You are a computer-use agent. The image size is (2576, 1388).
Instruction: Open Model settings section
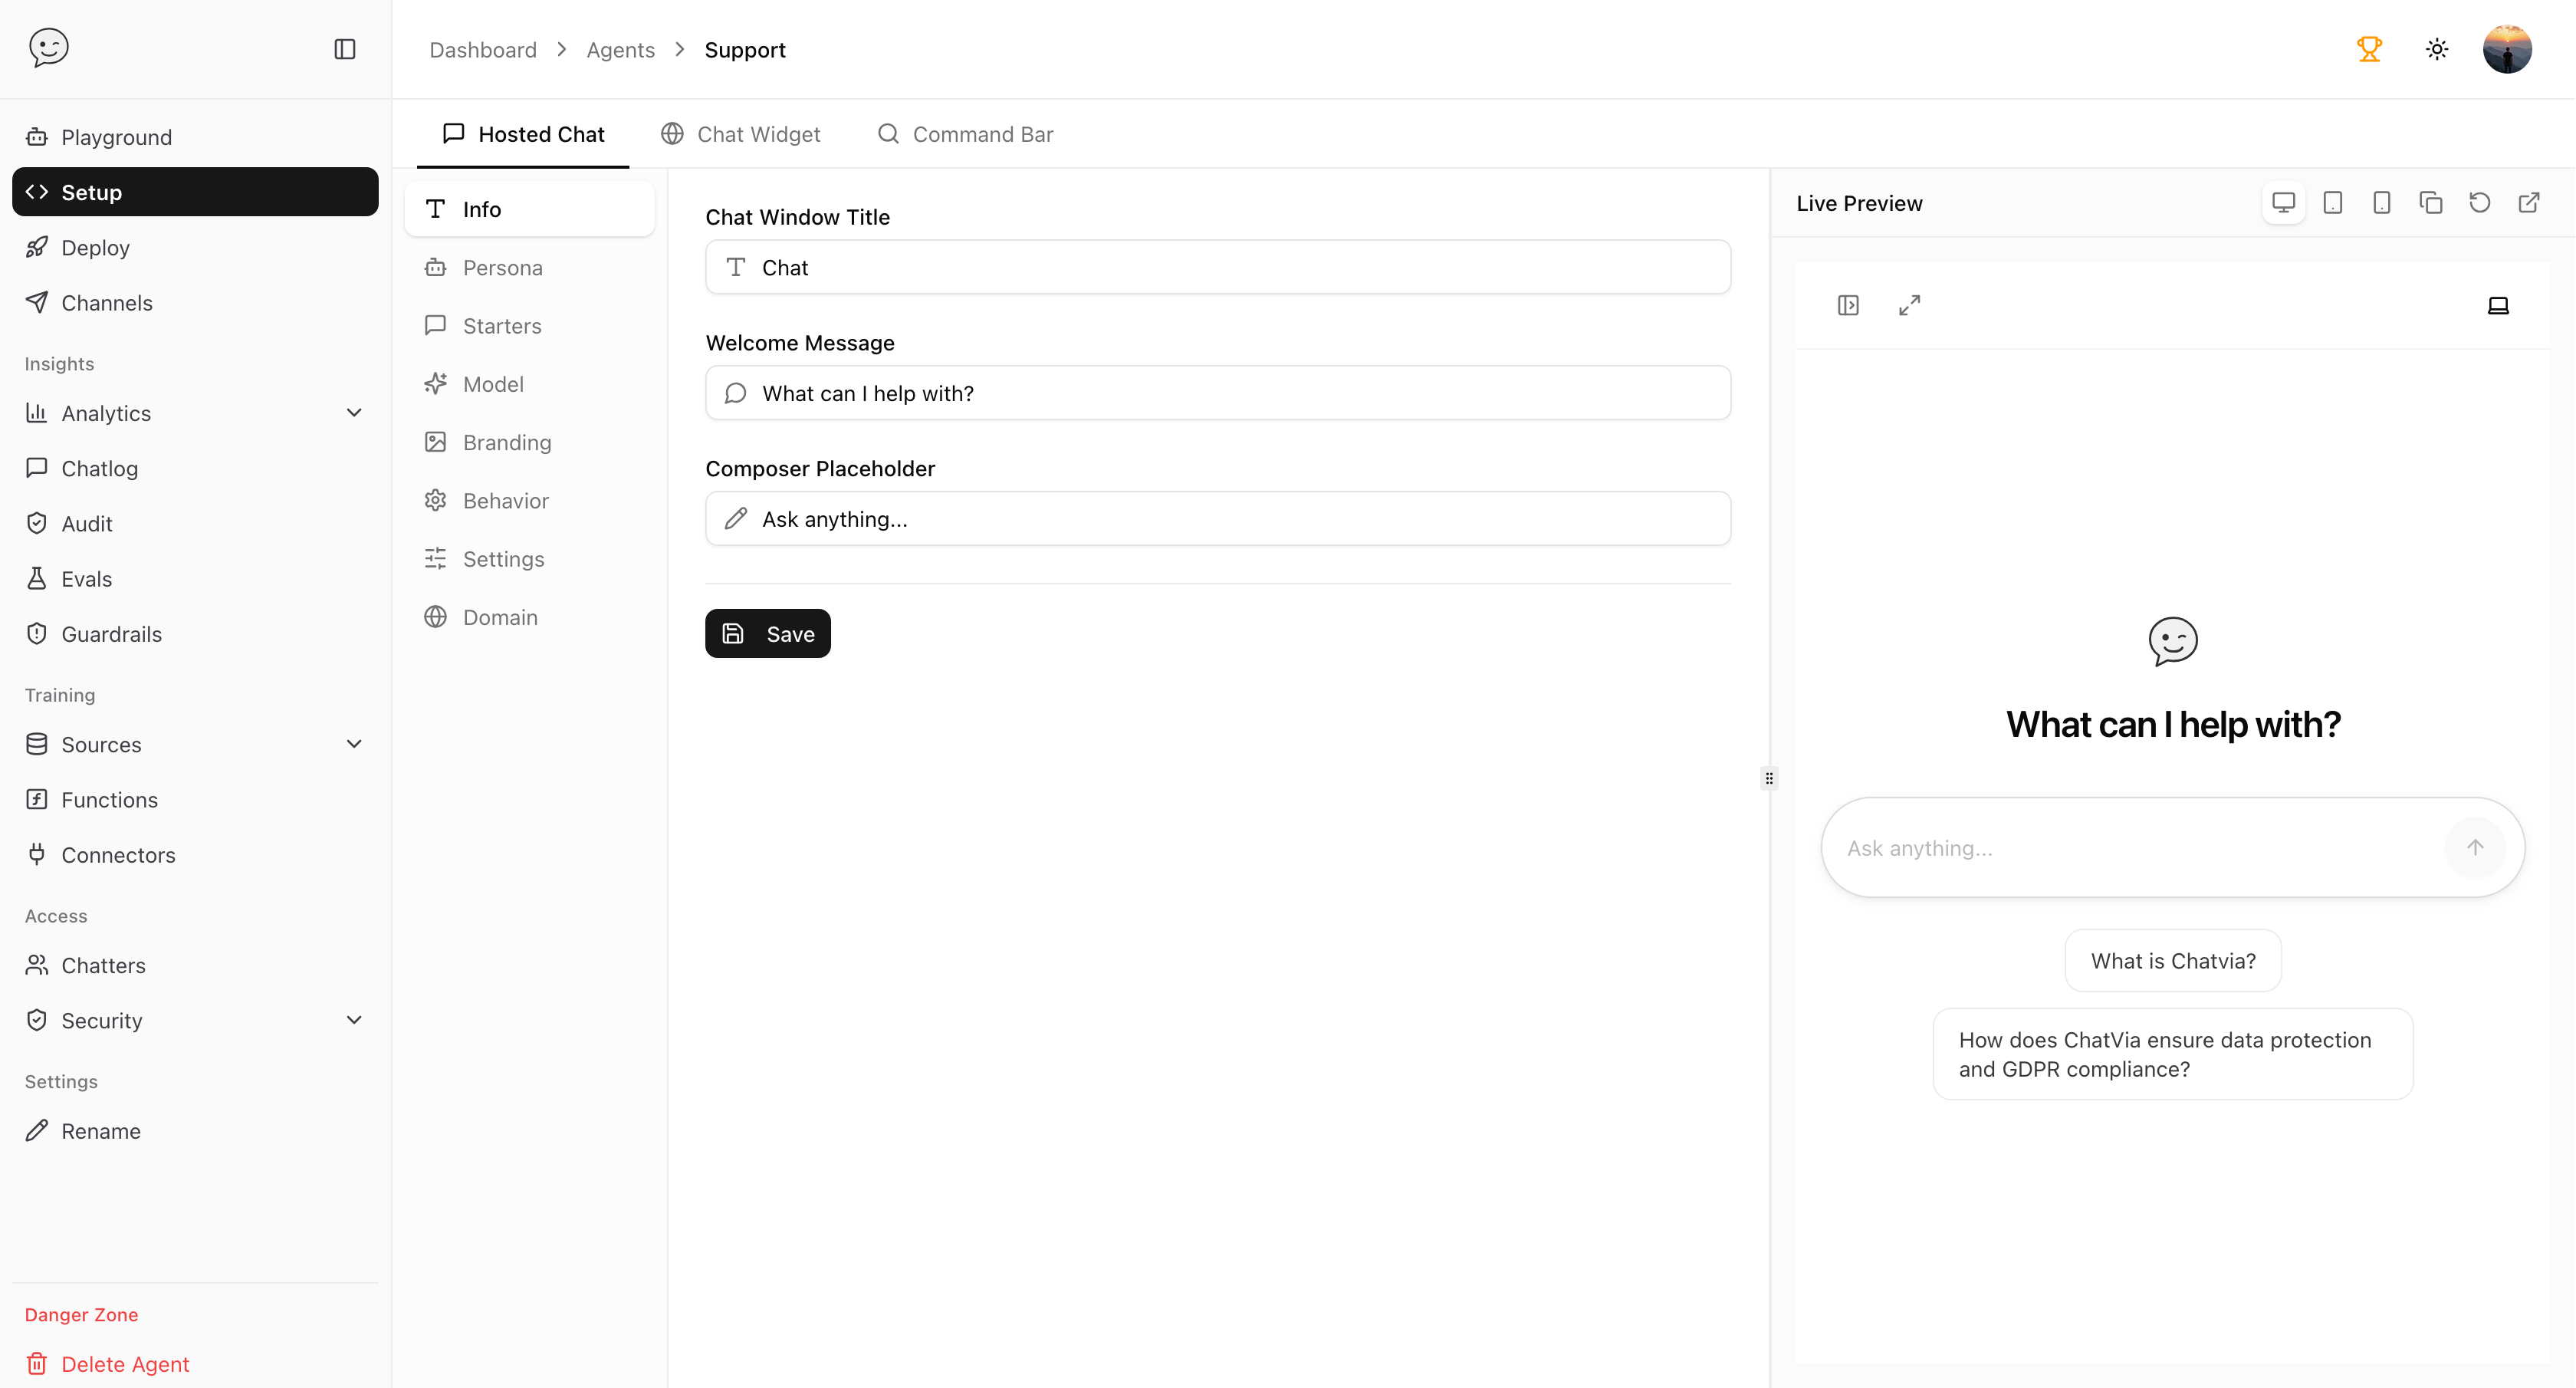tap(529, 384)
